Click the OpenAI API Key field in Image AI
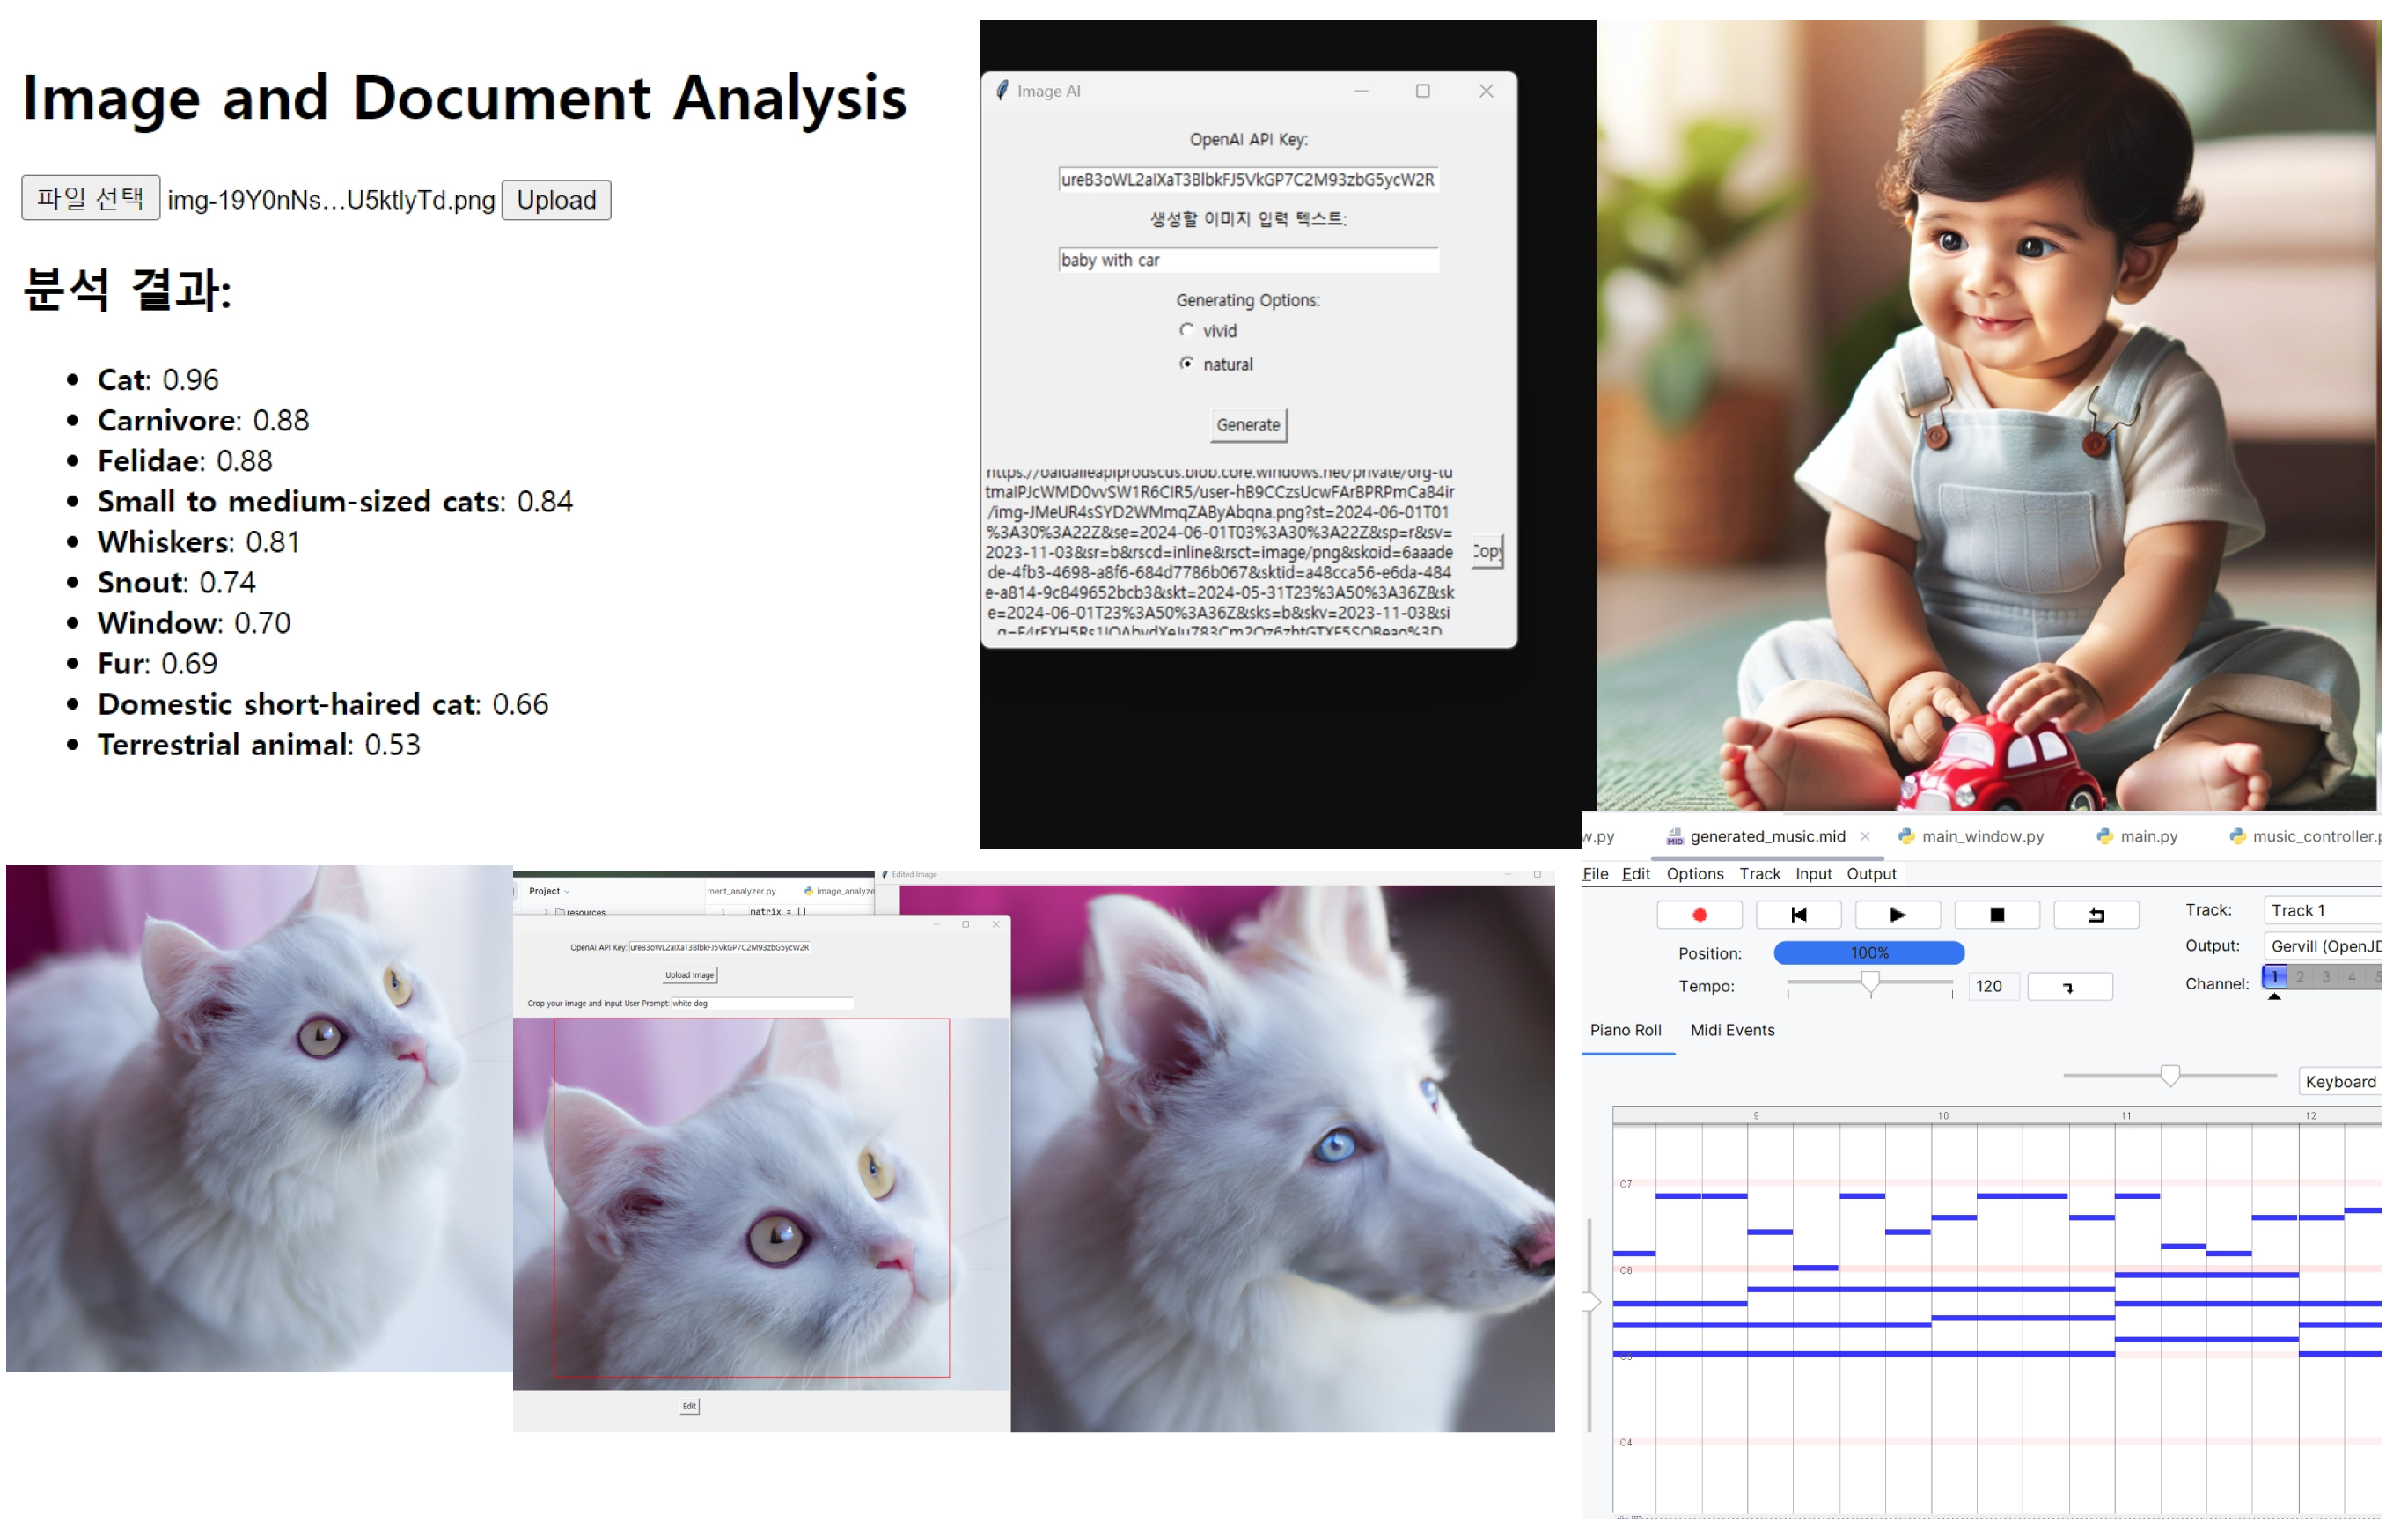This screenshot has height=1537, width=2408. (1248, 179)
